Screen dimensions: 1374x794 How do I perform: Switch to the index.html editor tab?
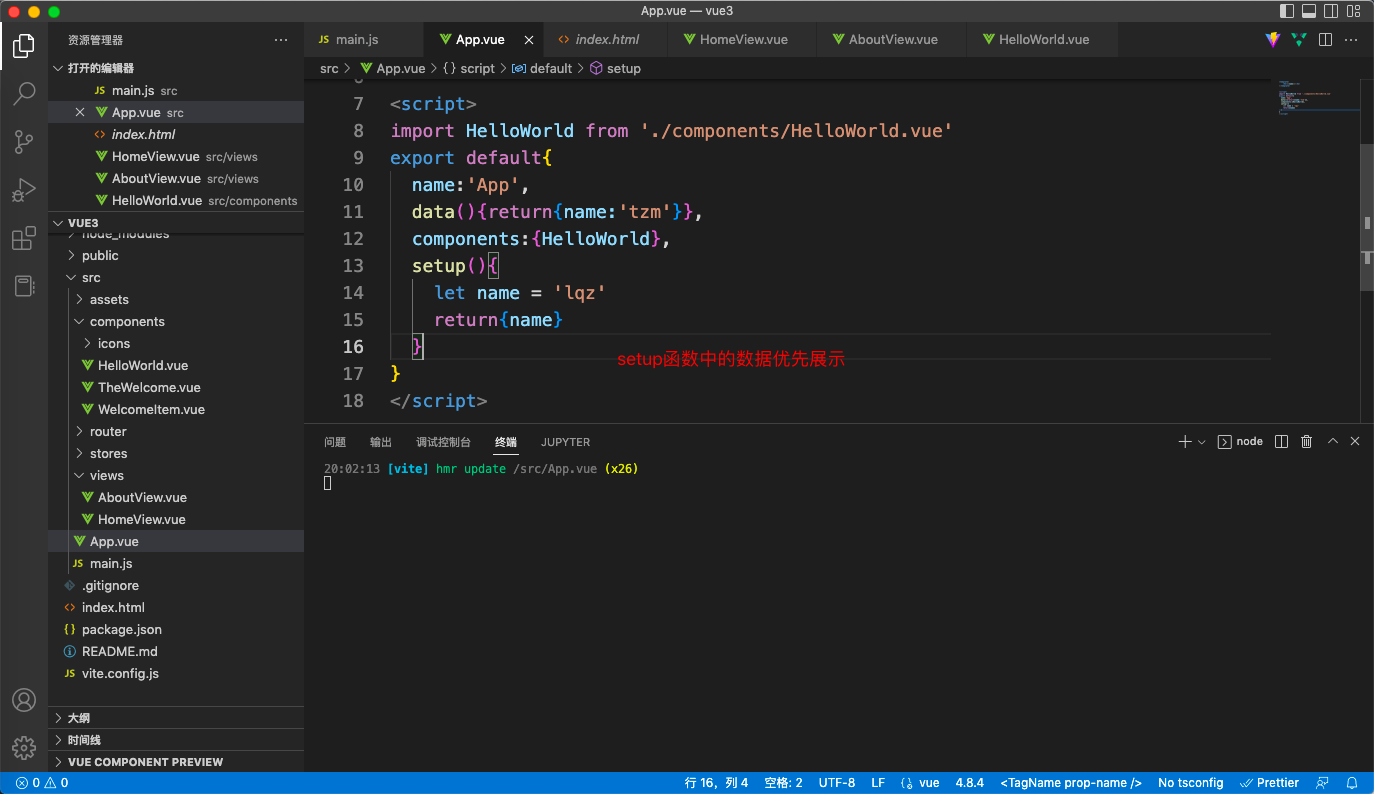(606, 40)
